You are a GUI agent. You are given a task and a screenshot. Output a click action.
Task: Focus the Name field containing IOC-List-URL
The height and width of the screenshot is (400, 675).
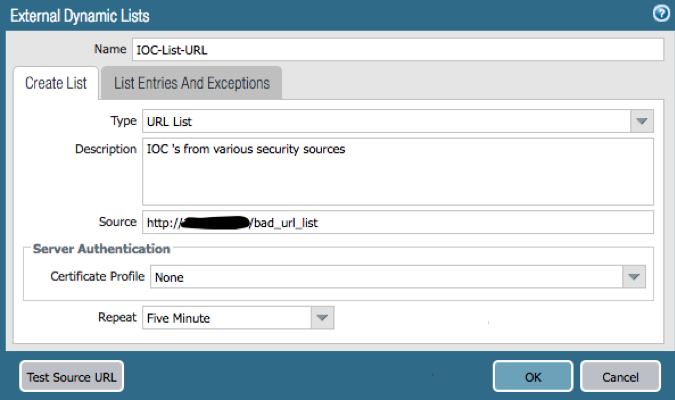(397, 50)
